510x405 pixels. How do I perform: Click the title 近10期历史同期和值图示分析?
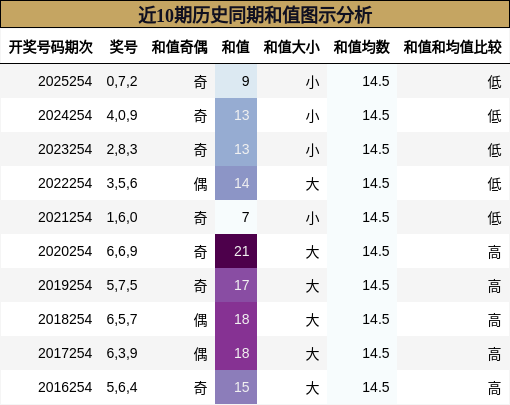[x=255, y=15]
